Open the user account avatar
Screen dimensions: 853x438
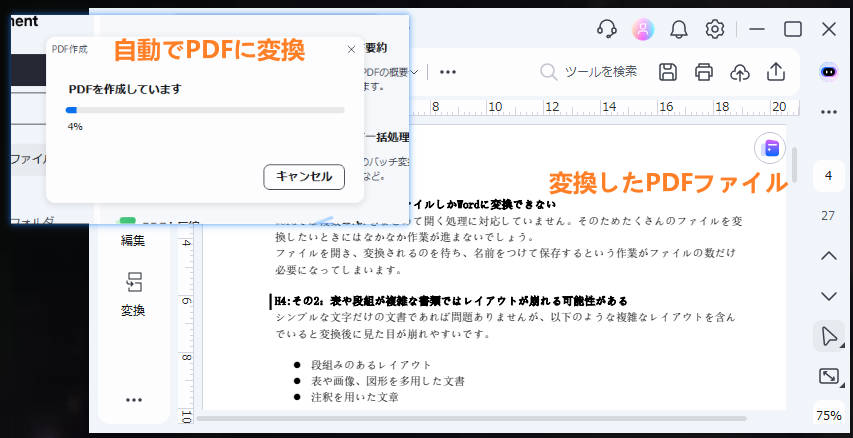point(642,29)
